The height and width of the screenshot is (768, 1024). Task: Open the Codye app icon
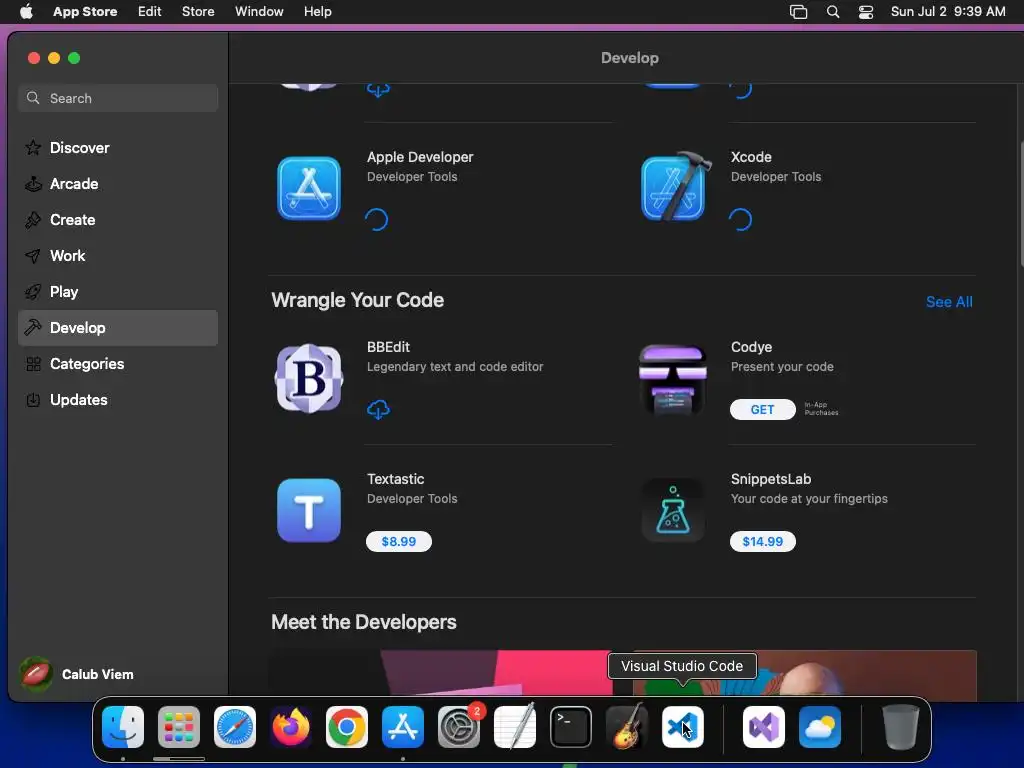673,380
